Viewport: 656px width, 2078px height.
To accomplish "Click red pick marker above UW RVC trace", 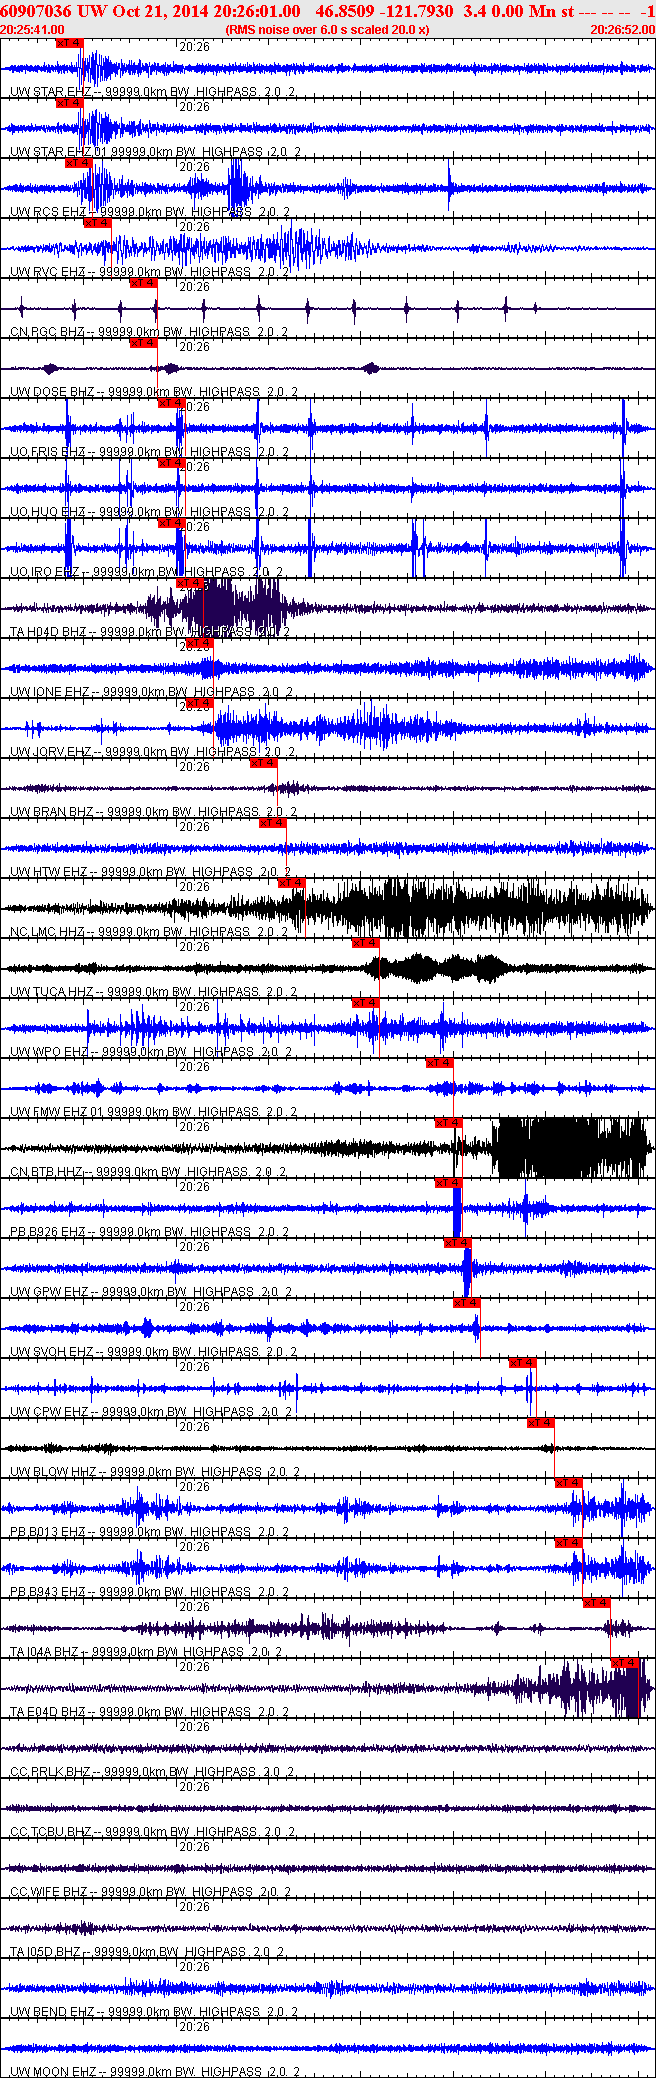I will [97, 222].
